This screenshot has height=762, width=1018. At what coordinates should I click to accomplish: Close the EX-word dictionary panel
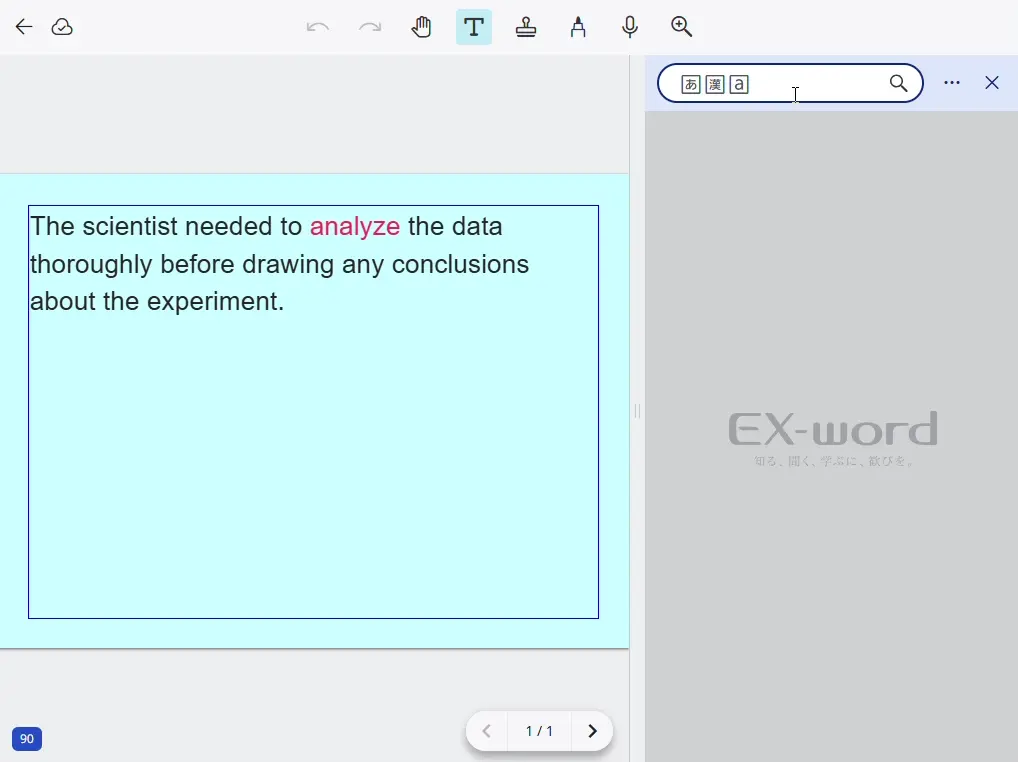(992, 83)
